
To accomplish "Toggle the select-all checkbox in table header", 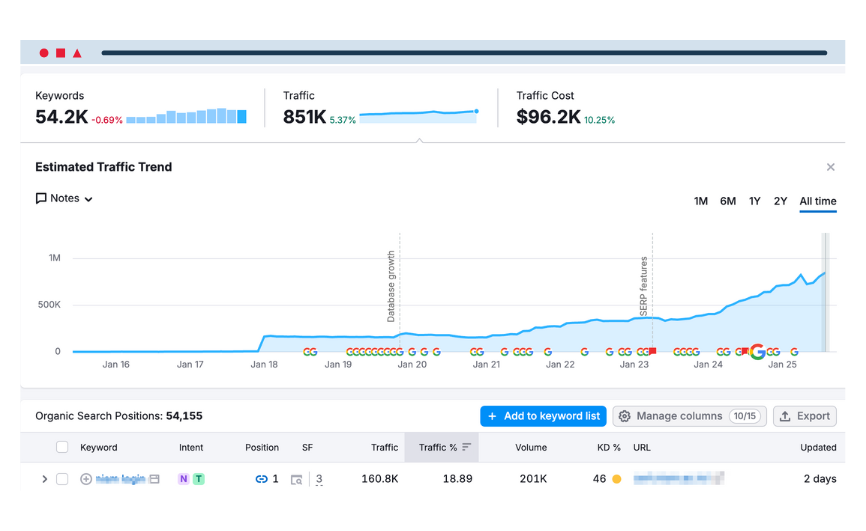I will 62,447.
